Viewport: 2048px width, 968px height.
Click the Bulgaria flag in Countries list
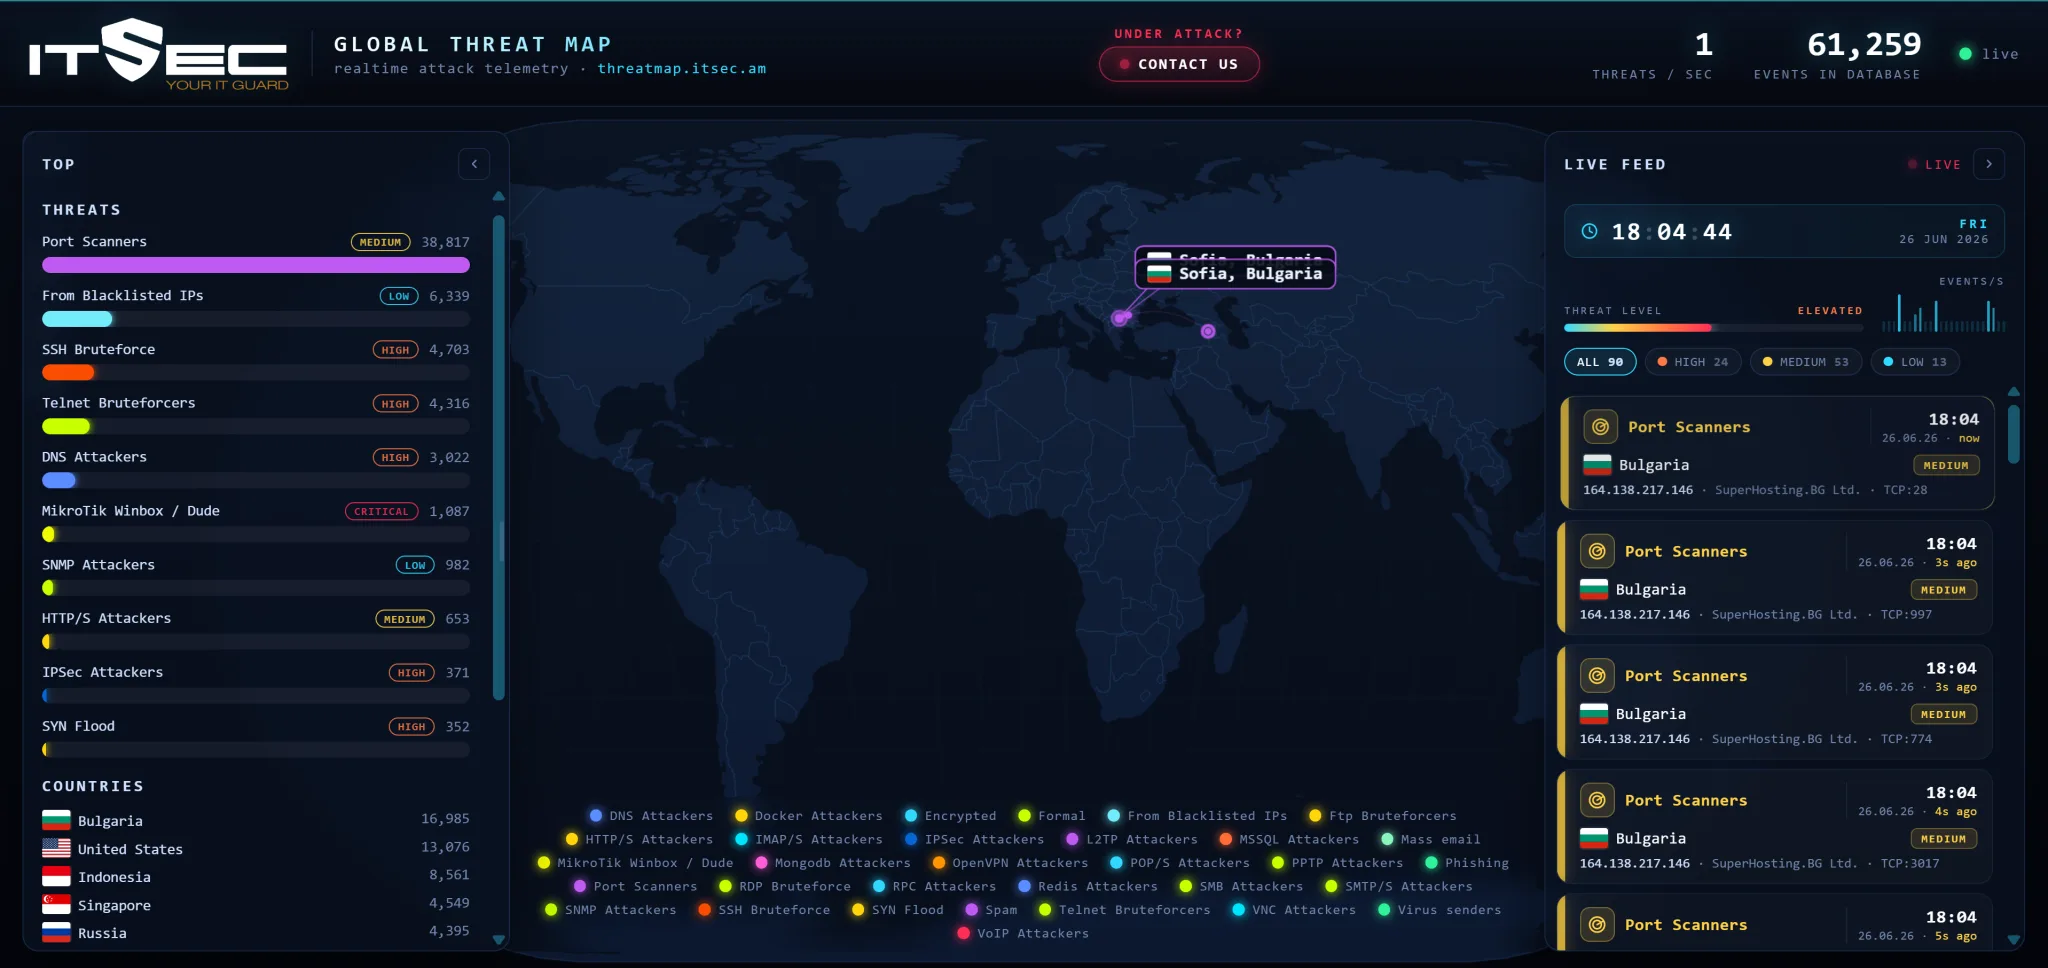pyautogui.click(x=56, y=820)
